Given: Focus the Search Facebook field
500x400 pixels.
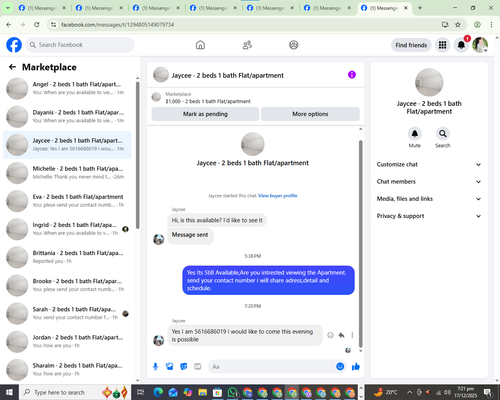Looking at the screenshot, I should (80, 45).
